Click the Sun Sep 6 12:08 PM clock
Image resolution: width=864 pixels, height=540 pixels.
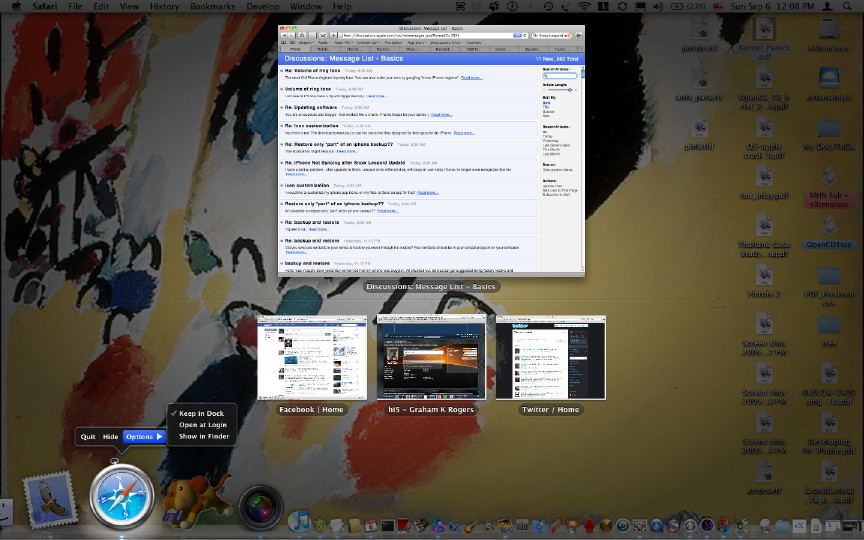tap(773, 7)
